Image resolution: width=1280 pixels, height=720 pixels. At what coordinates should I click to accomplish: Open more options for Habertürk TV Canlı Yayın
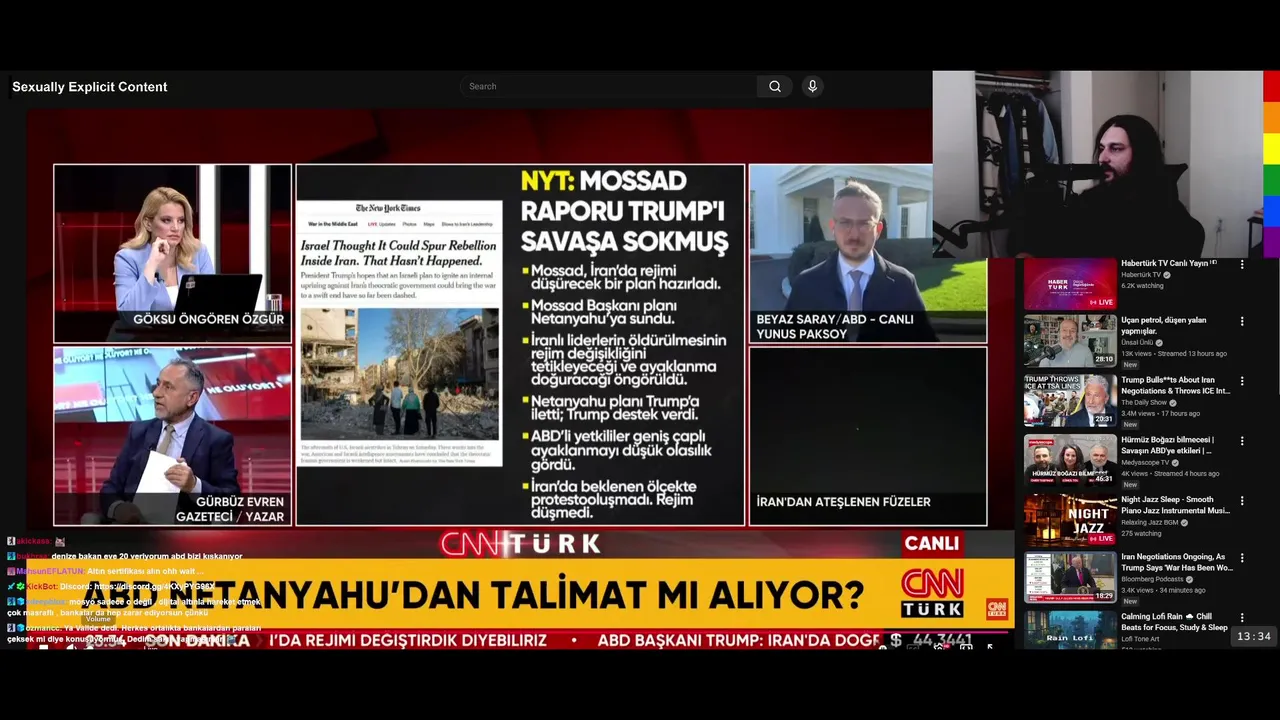click(x=1242, y=265)
